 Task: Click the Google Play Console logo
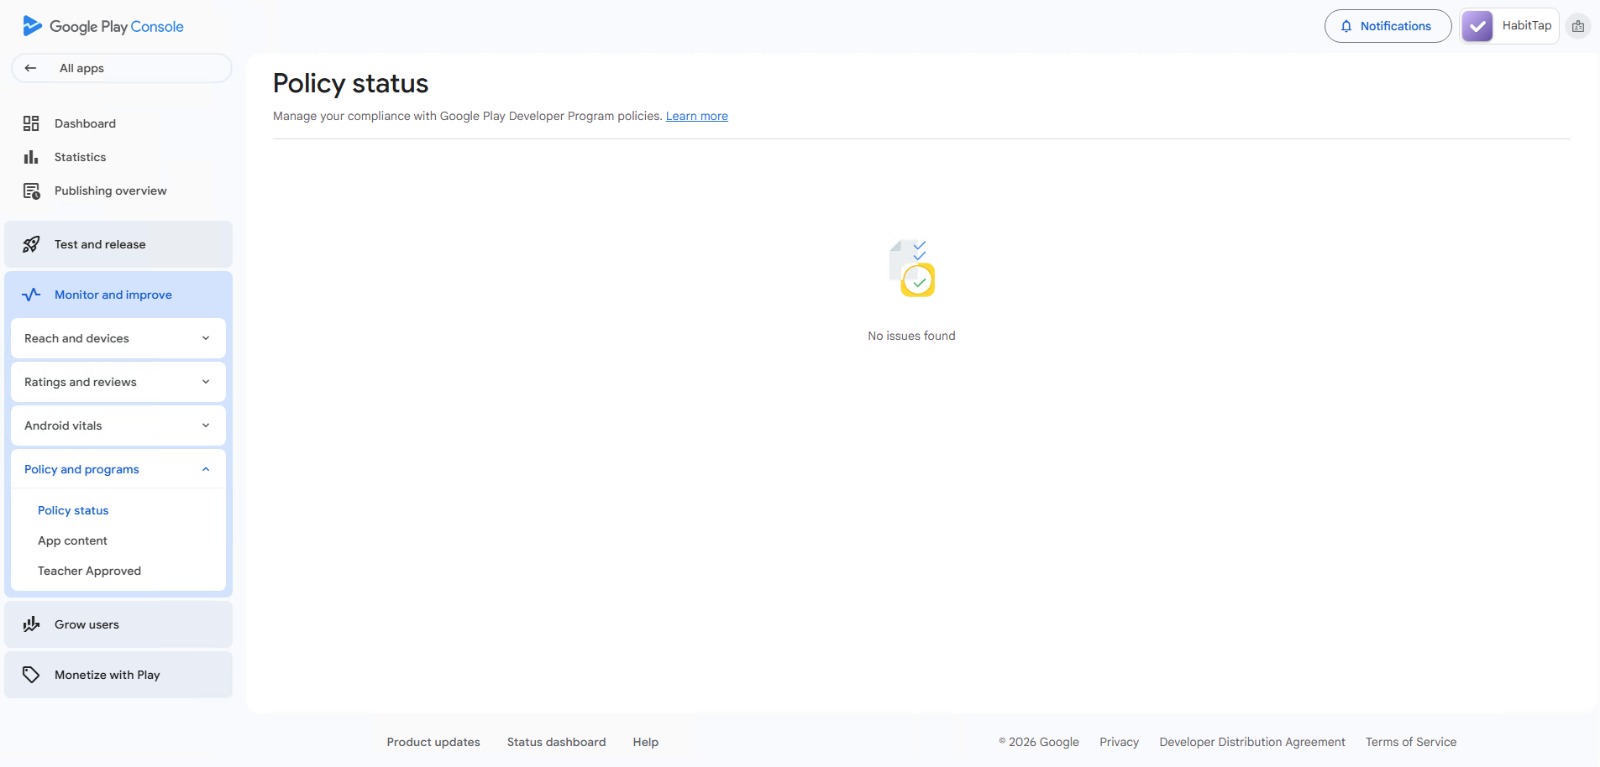click(103, 26)
